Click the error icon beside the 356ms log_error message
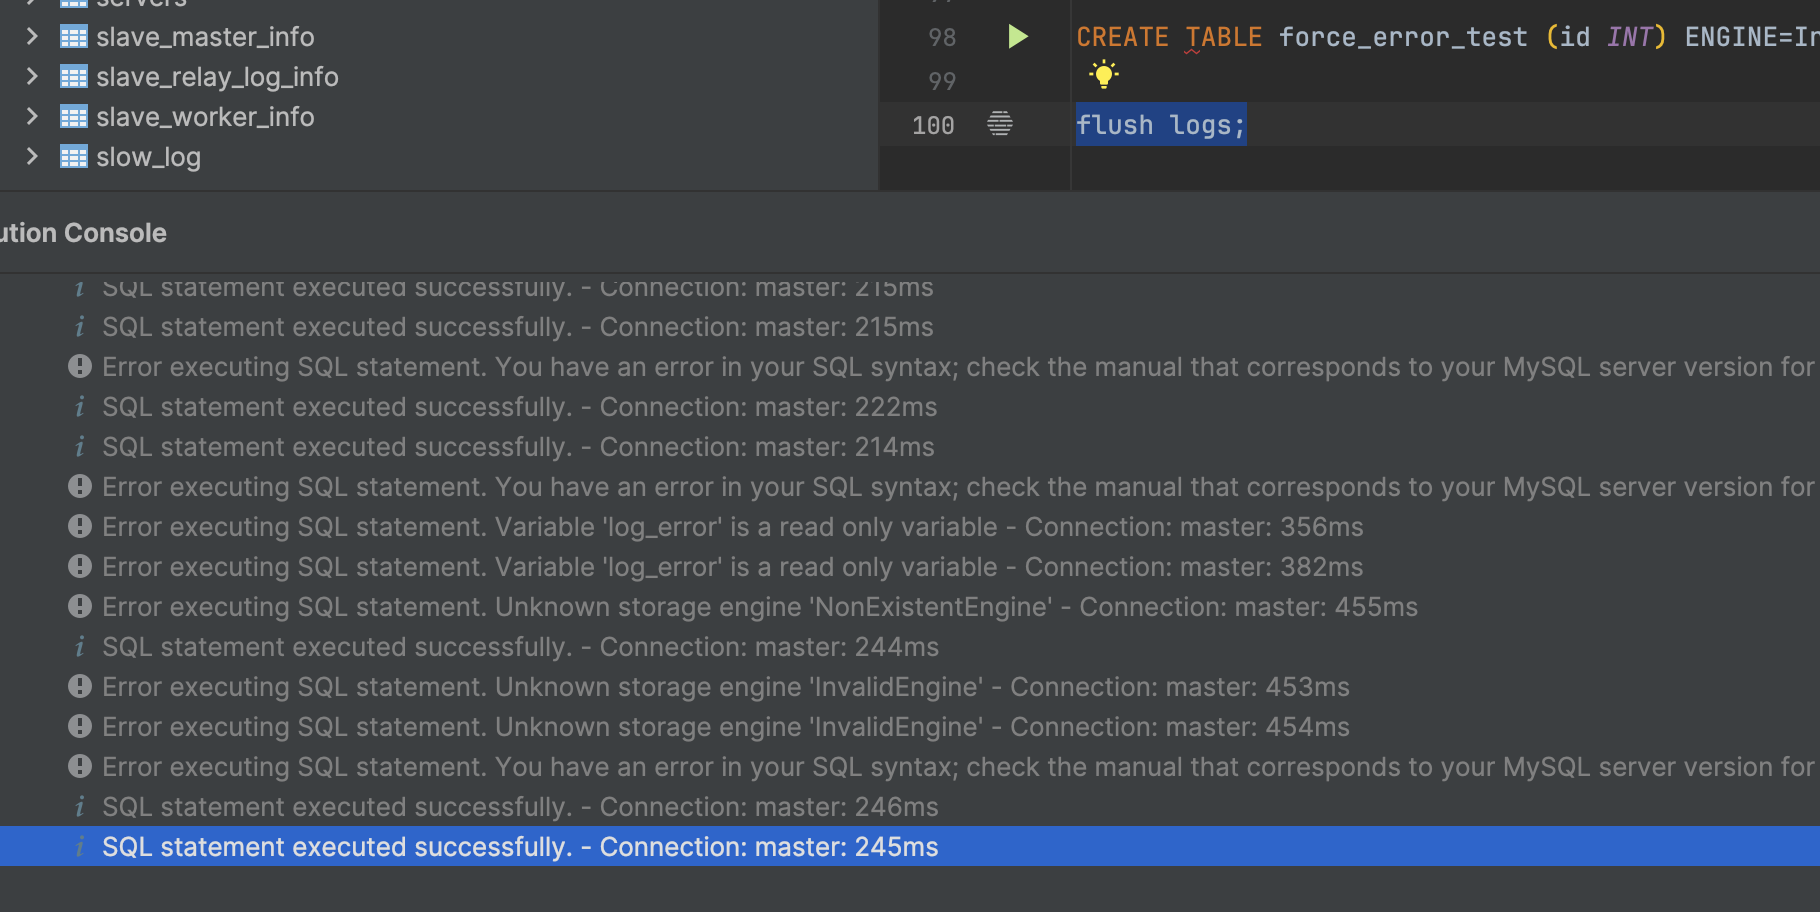Viewport: 1820px width, 912px height. click(x=79, y=527)
